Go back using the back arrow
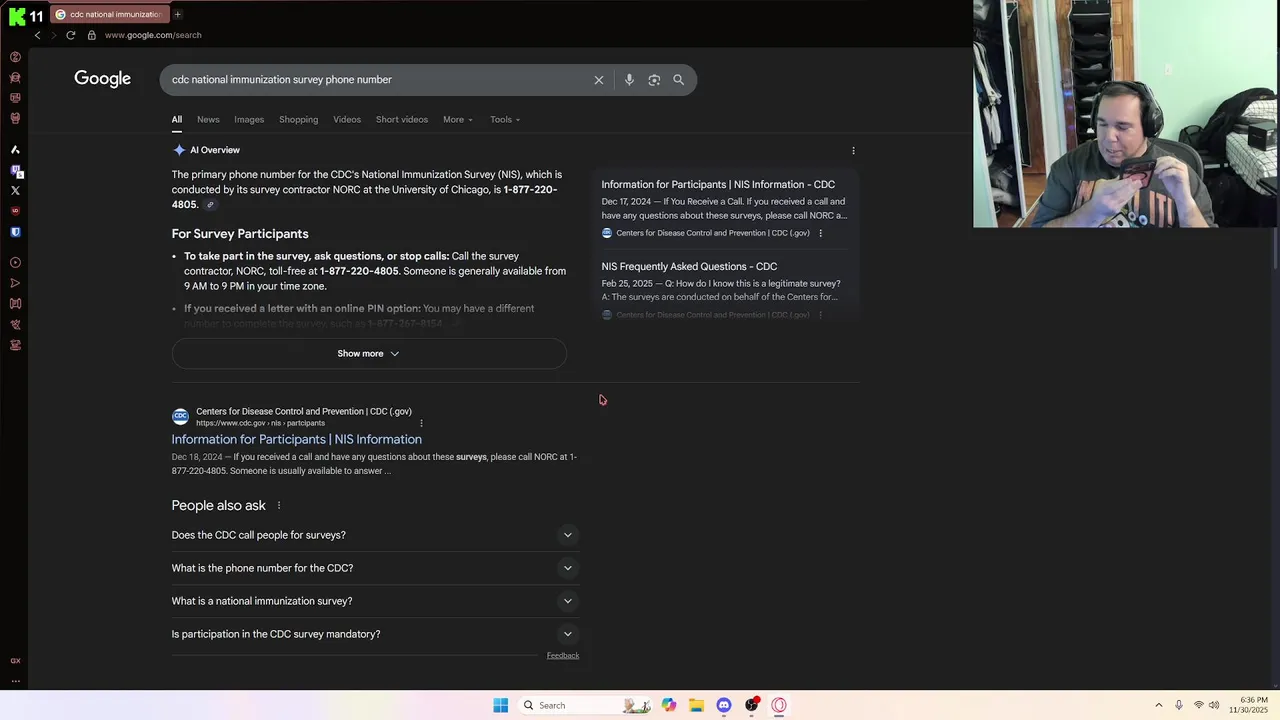 (37, 35)
